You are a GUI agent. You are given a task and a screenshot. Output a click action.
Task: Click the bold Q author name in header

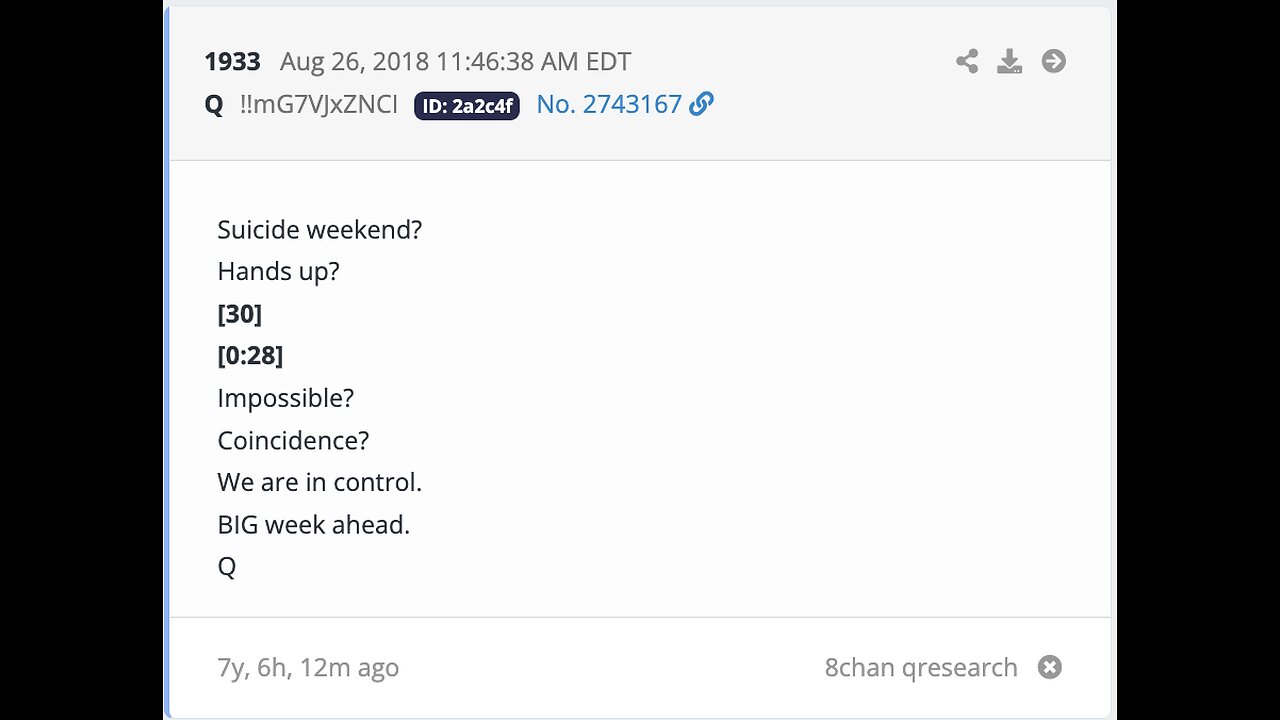tap(214, 105)
